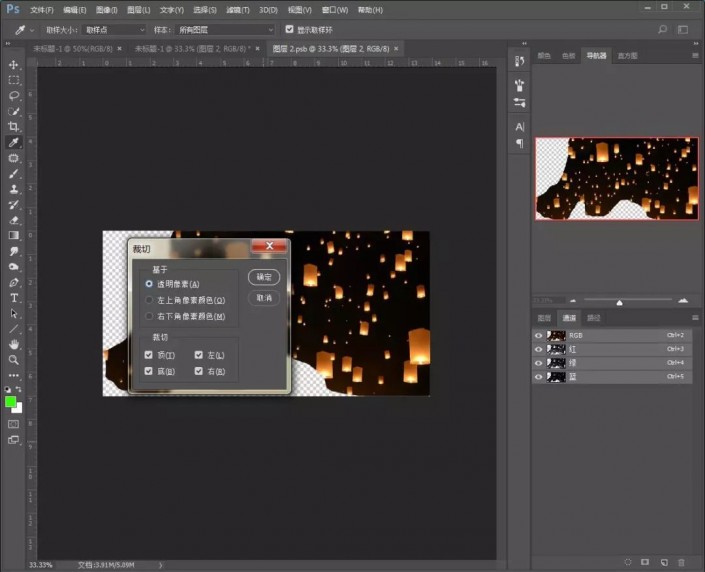Open the Paragraph panel icon
The image size is (705, 572).
click(519, 143)
